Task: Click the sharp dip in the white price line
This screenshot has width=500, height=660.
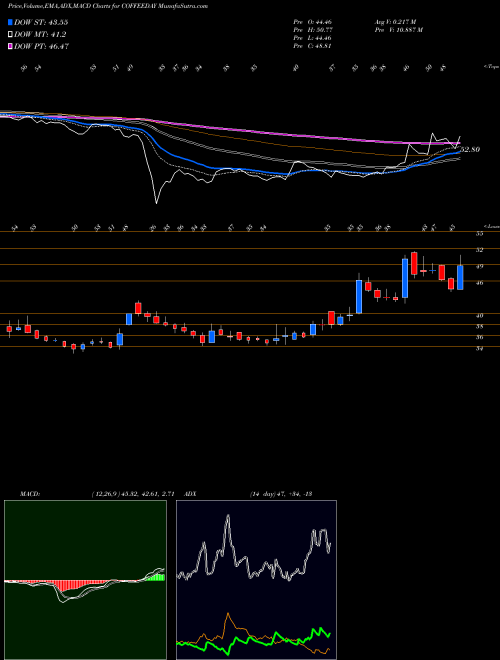Action: pos(156,201)
